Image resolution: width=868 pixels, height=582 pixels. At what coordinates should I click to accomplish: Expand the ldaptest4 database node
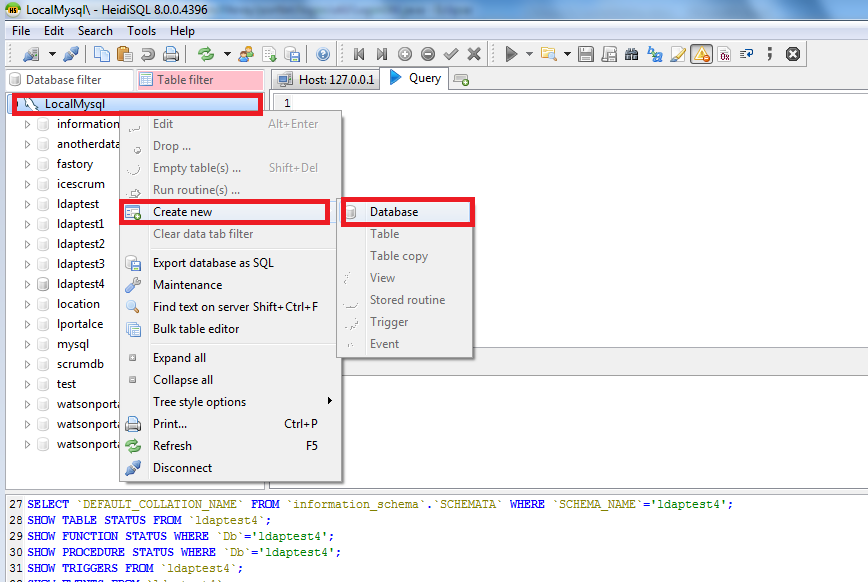click(27, 285)
